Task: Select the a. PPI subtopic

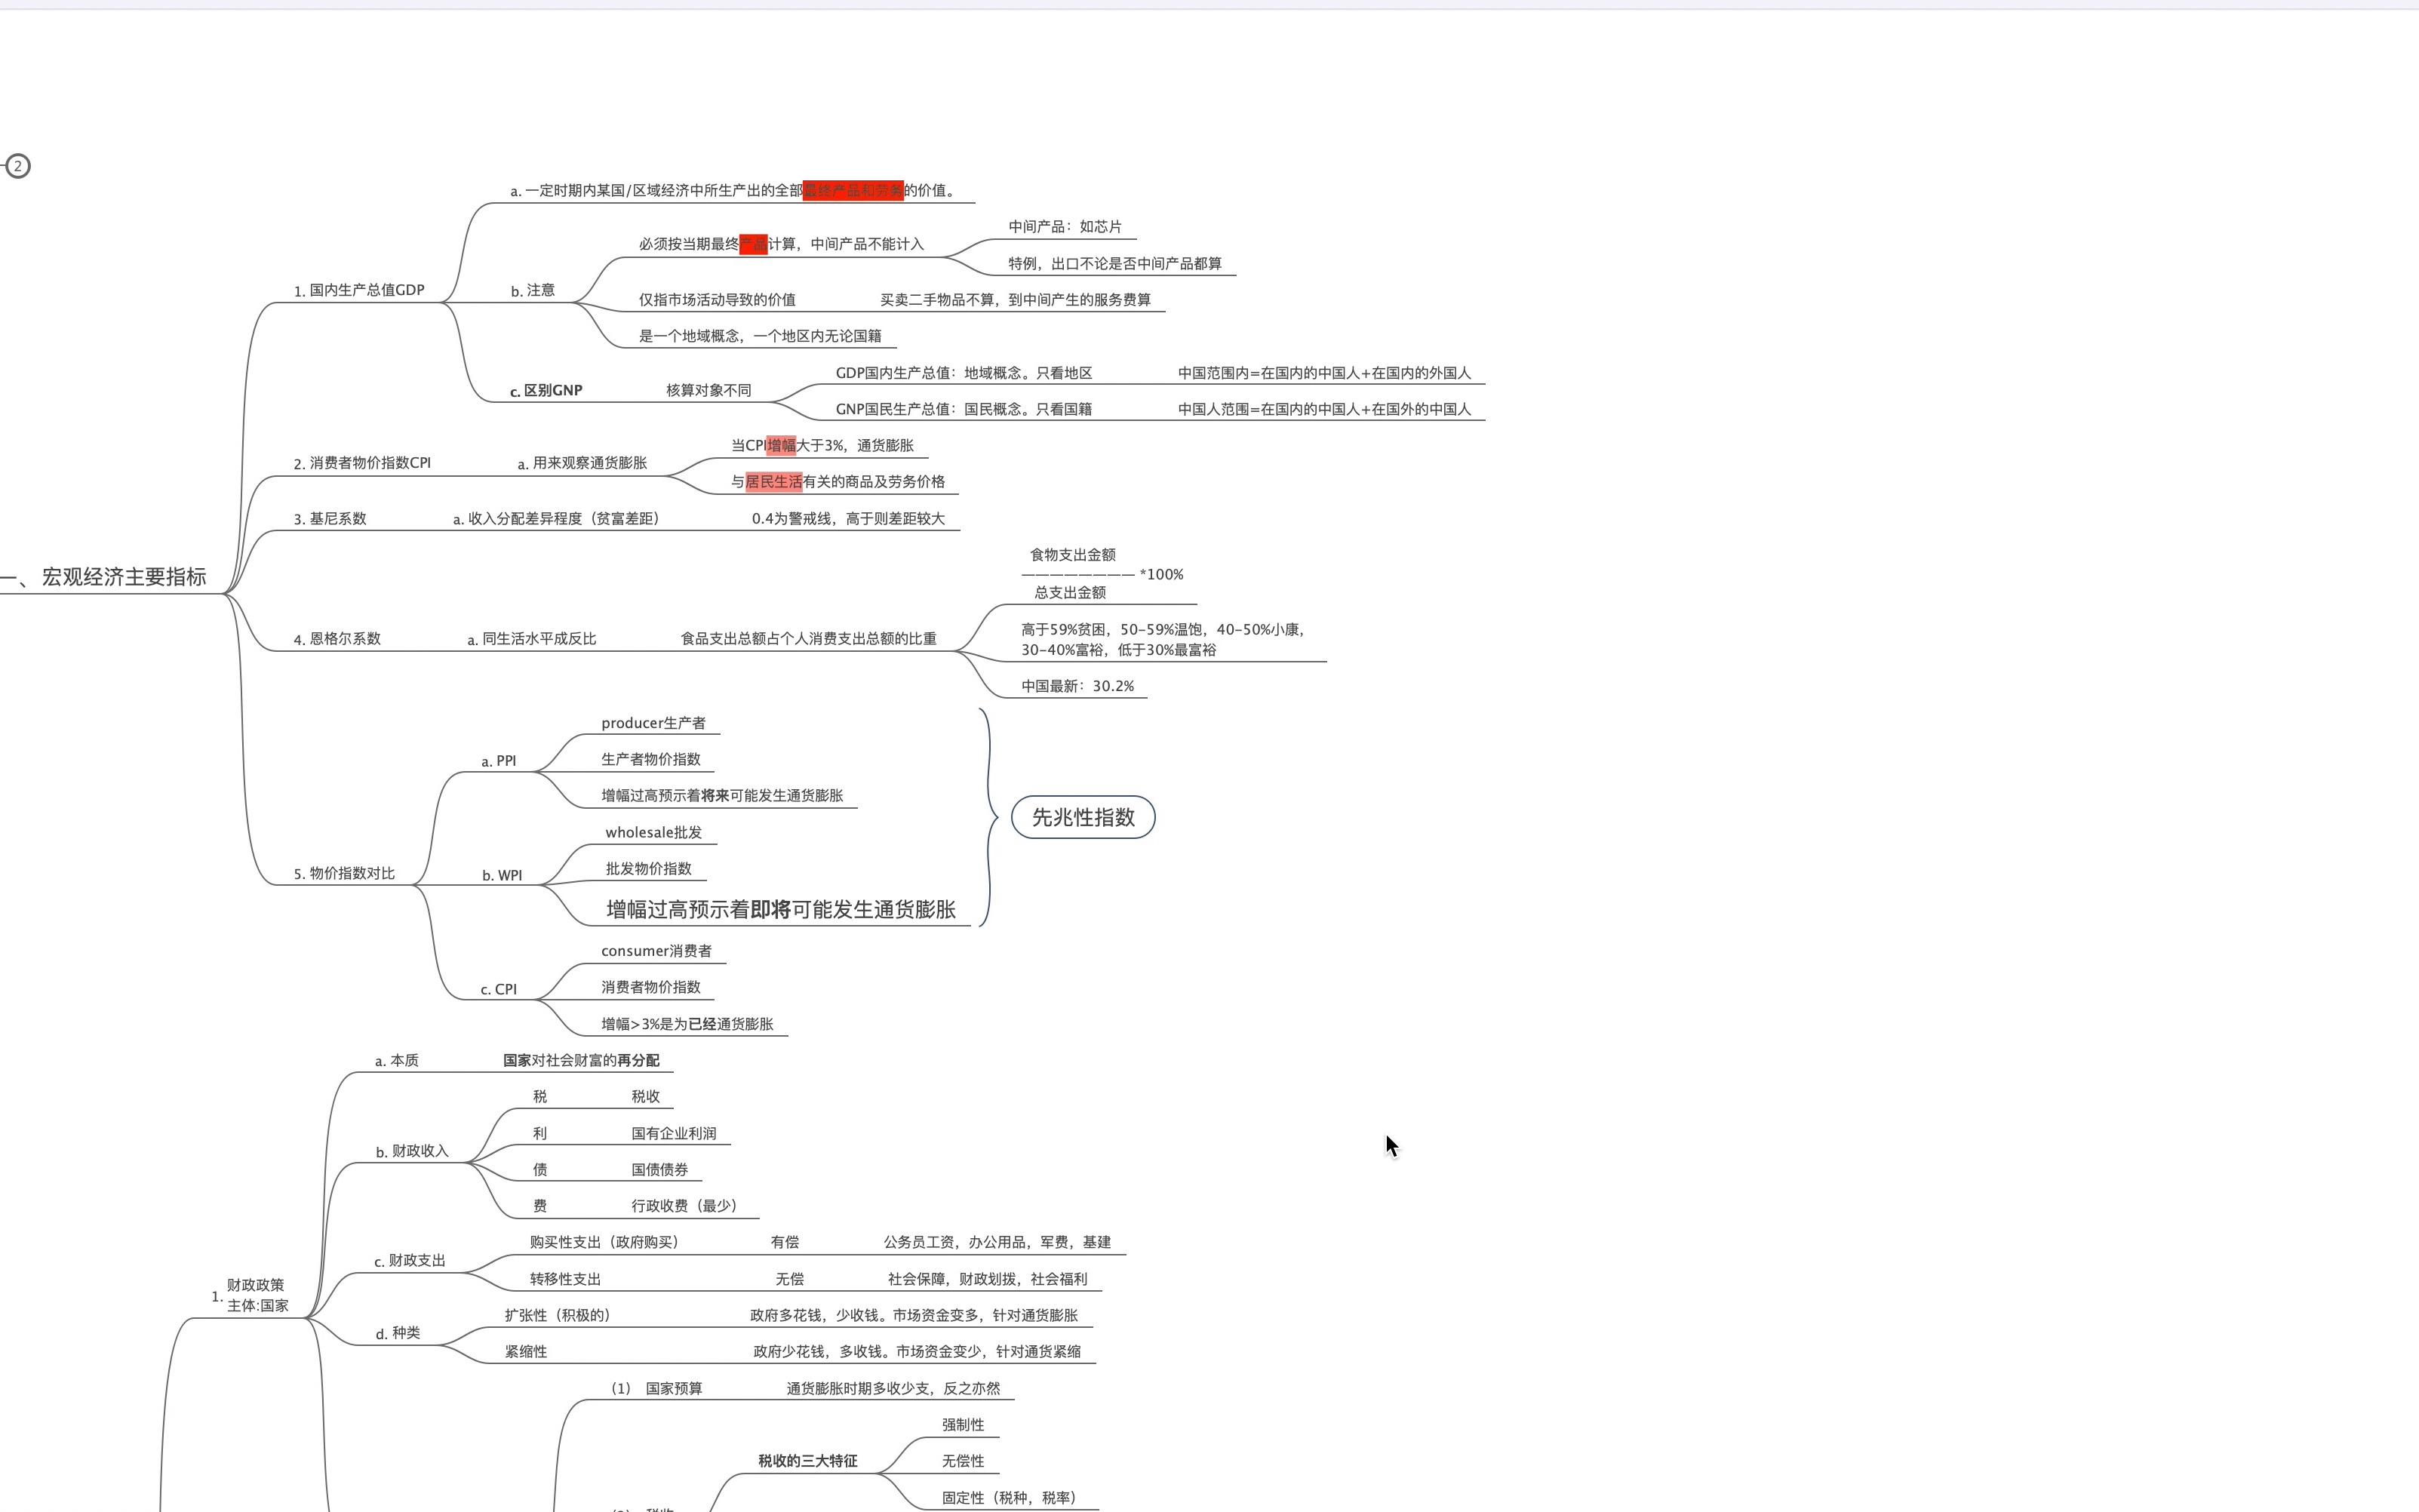Action: point(498,761)
